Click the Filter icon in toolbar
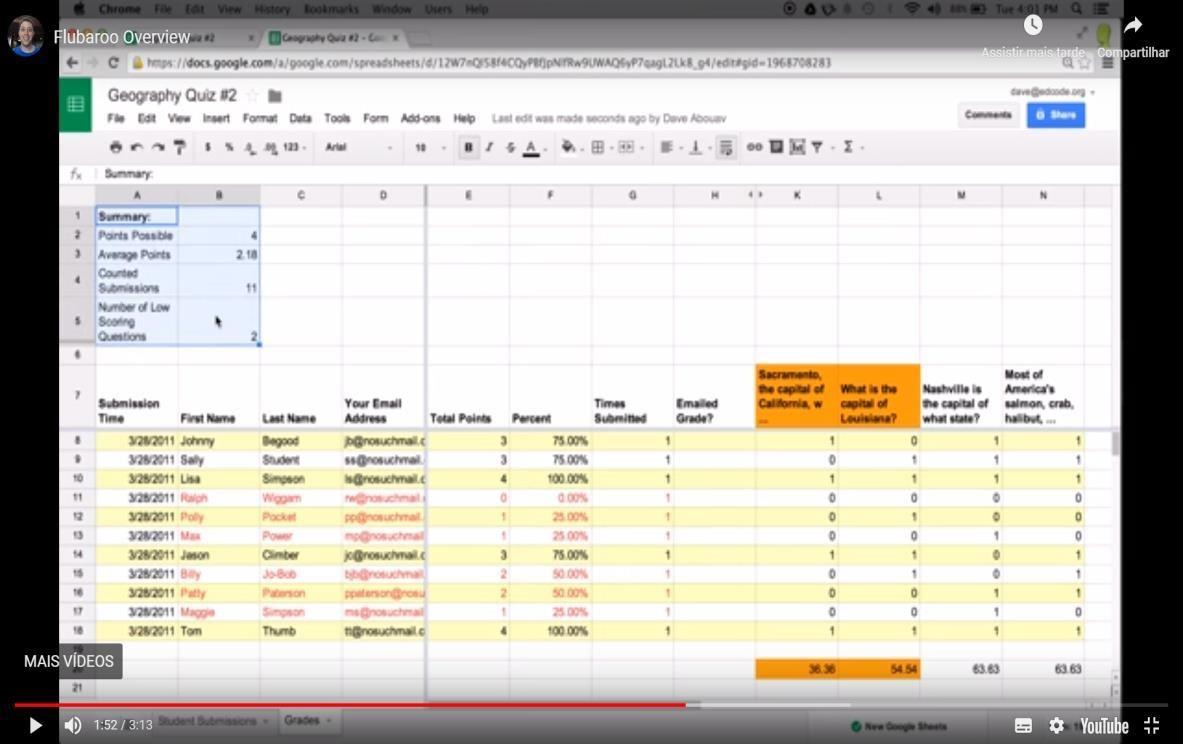This screenshot has height=744, width=1183. coord(817,147)
